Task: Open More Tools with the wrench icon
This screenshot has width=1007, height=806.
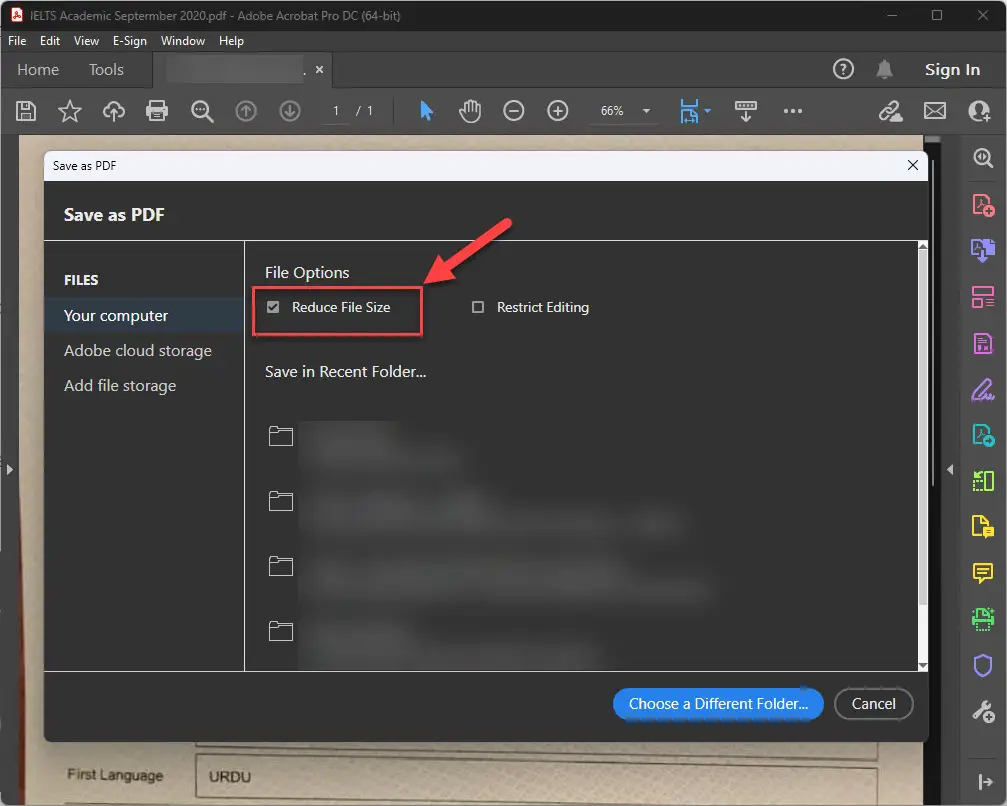Action: coord(982,711)
